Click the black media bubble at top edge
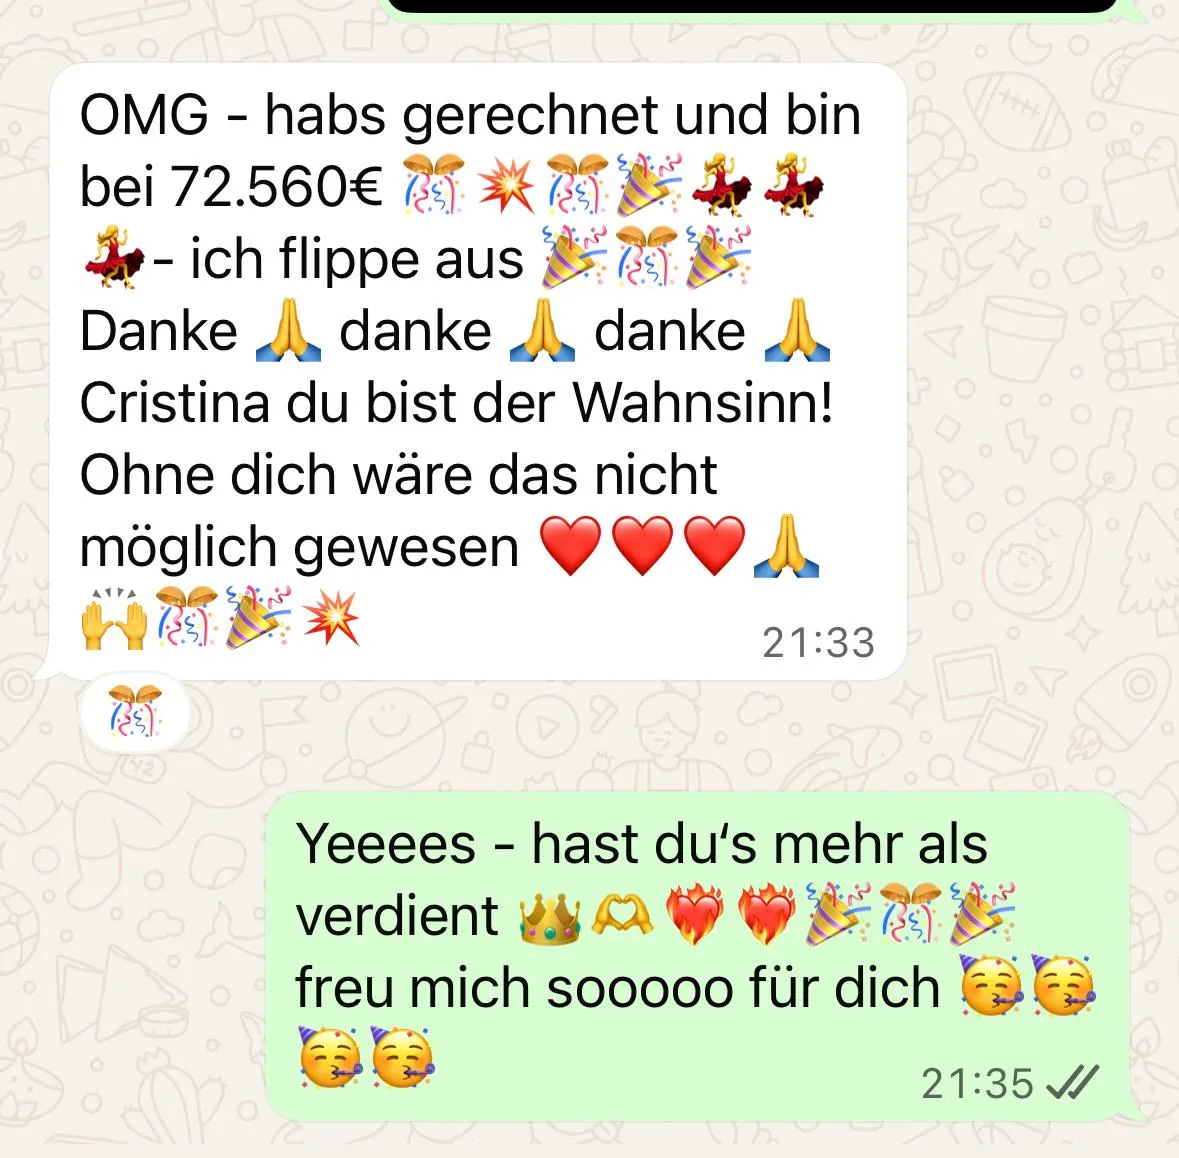The image size is (1179, 1158). (752, 6)
